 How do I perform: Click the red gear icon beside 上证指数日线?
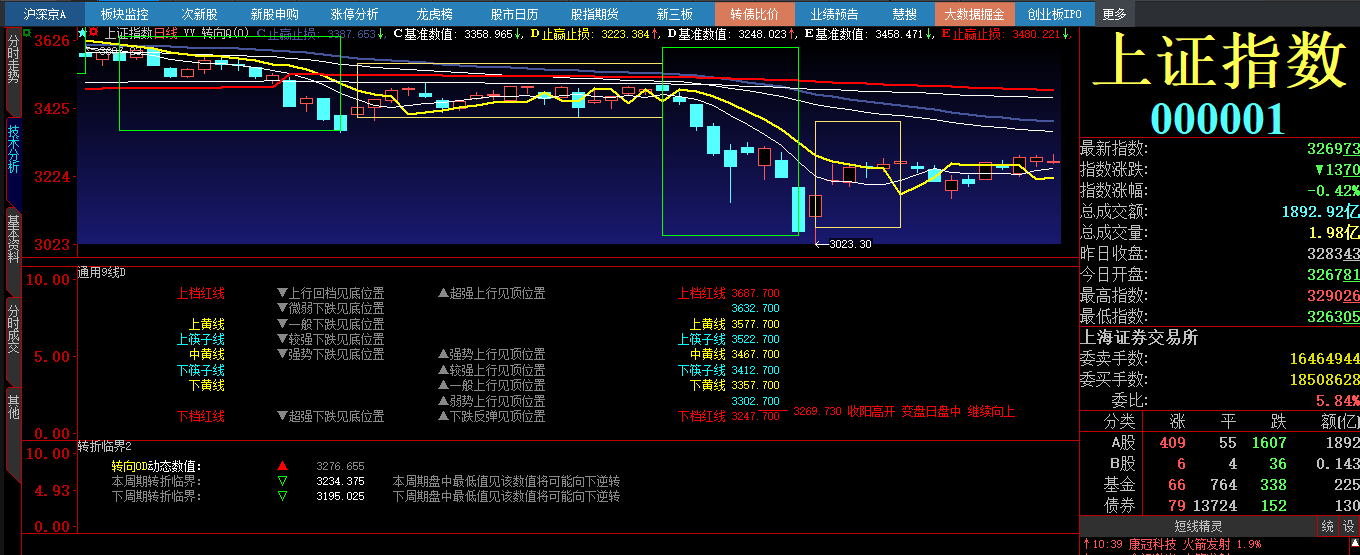coord(94,33)
